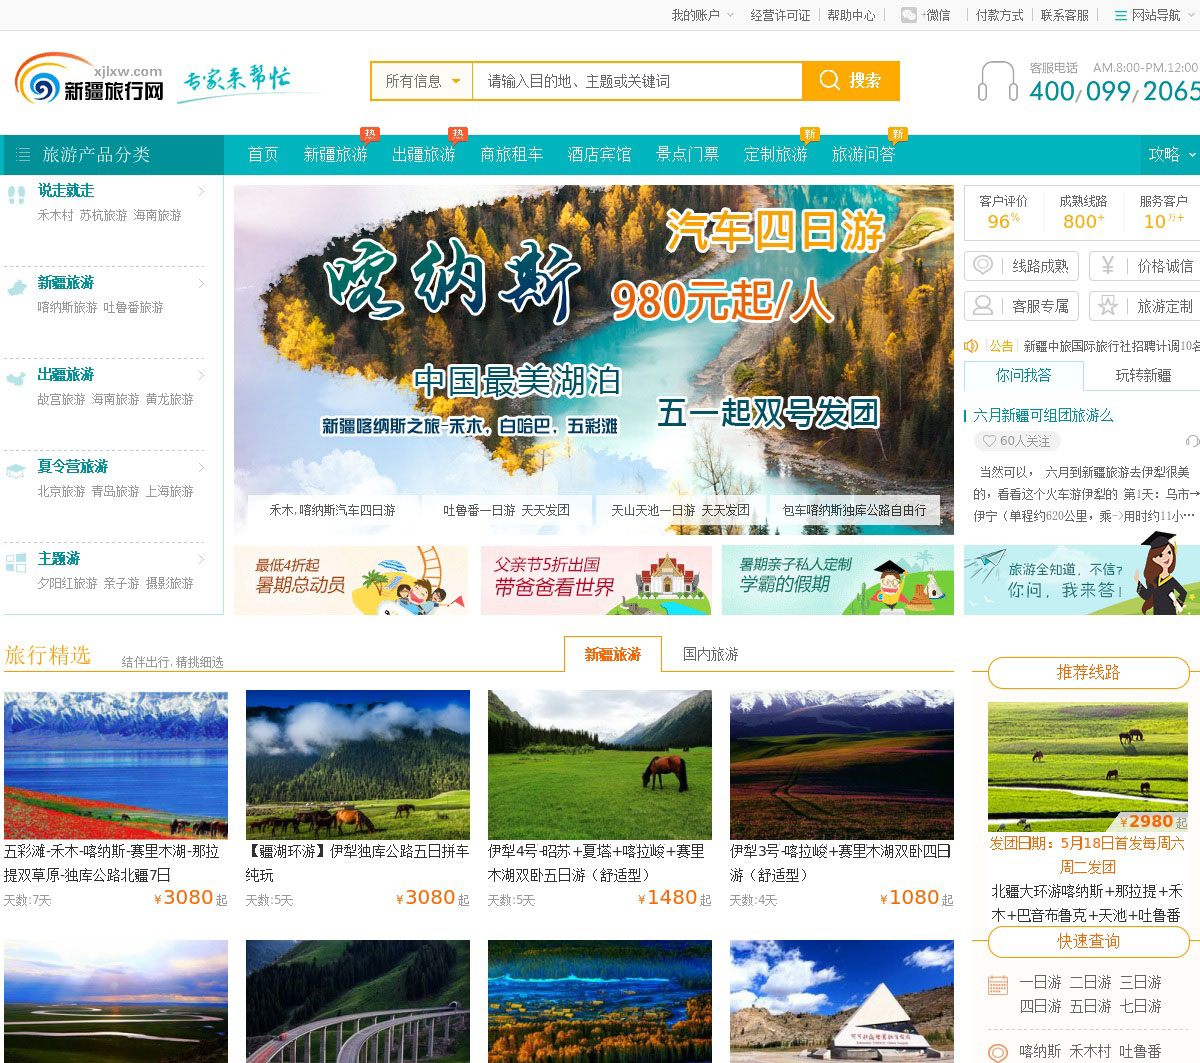Click the 客服专属 person icon
This screenshot has height=1063, width=1200.
983,305
